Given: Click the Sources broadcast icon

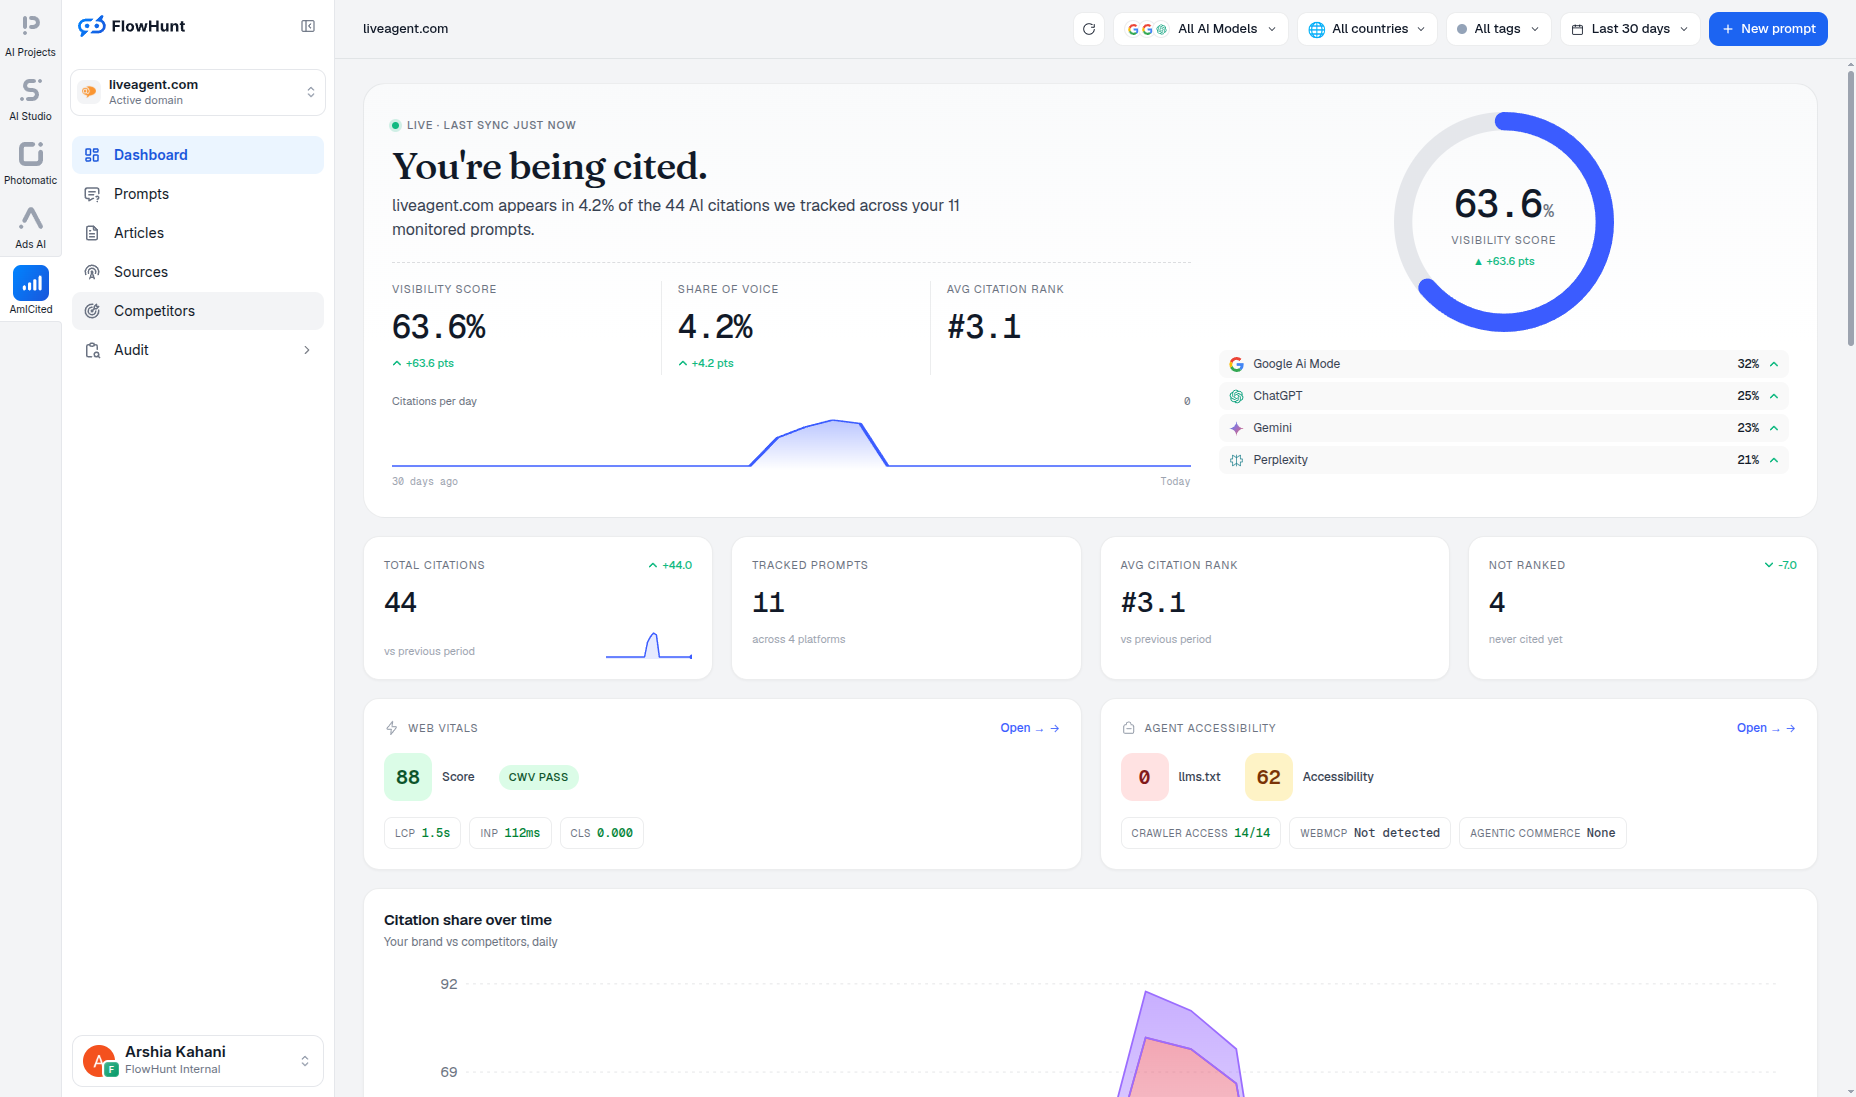Looking at the screenshot, I should (92, 272).
